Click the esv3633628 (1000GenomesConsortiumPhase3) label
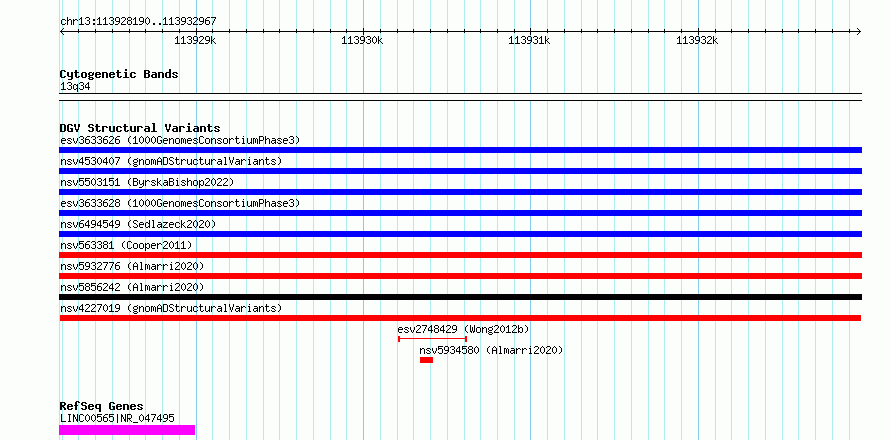The height and width of the screenshot is (440, 890). point(180,203)
